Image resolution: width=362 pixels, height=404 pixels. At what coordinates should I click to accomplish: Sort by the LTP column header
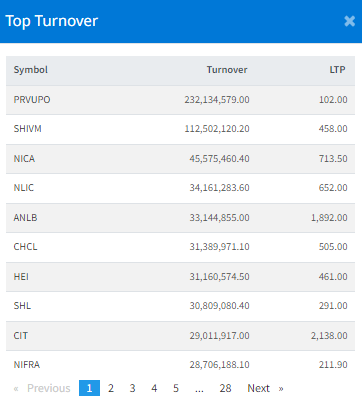click(337, 70)
